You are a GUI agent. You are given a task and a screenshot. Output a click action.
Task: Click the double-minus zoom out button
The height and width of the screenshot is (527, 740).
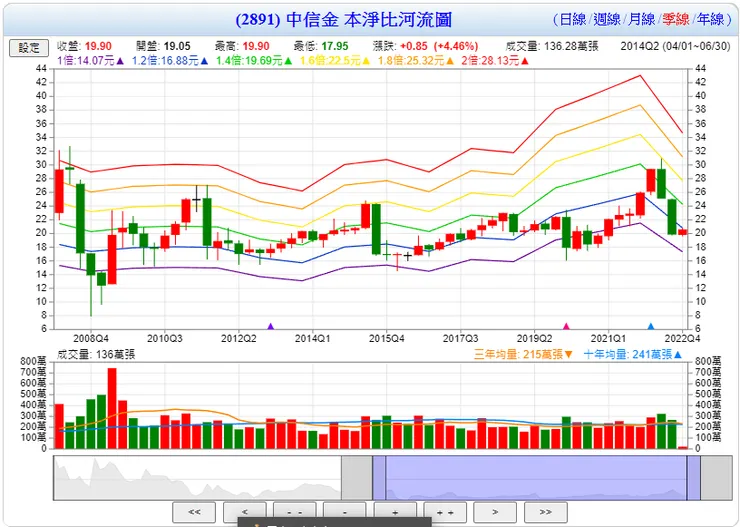click(294, 512)
